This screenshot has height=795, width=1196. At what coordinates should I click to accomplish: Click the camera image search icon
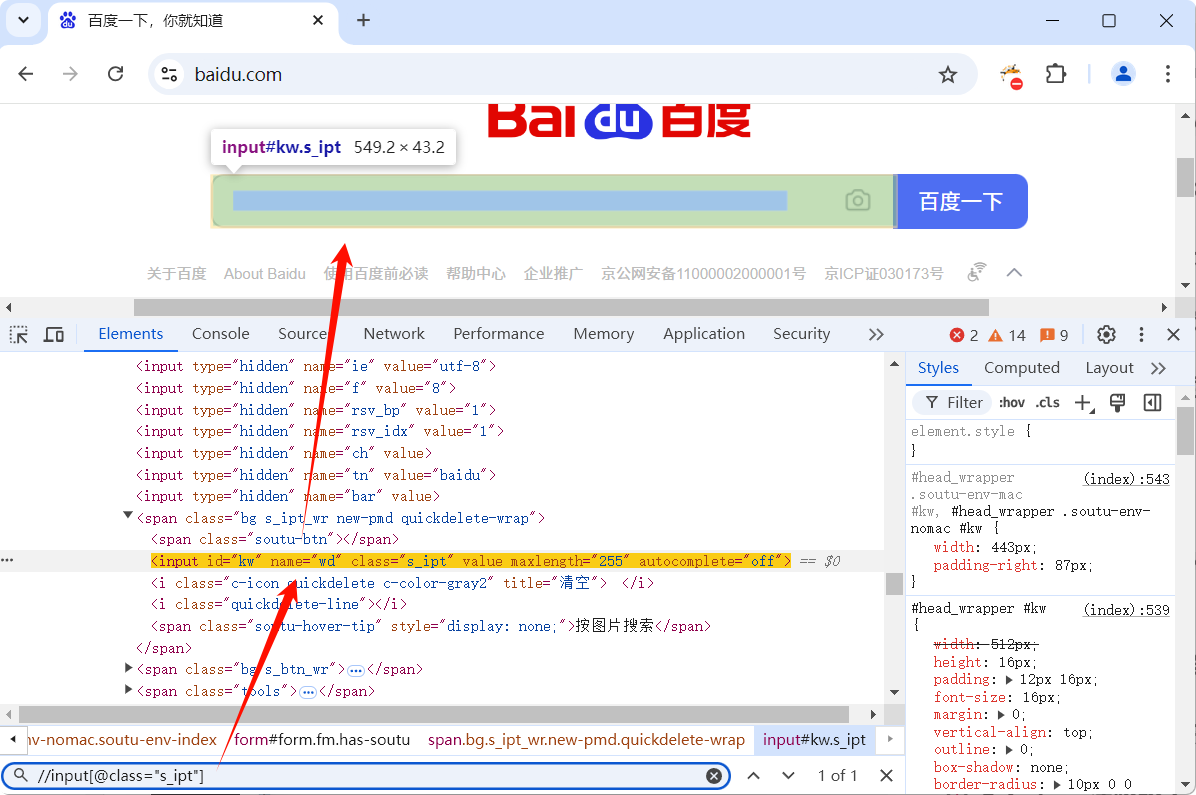tap(858, 201)
